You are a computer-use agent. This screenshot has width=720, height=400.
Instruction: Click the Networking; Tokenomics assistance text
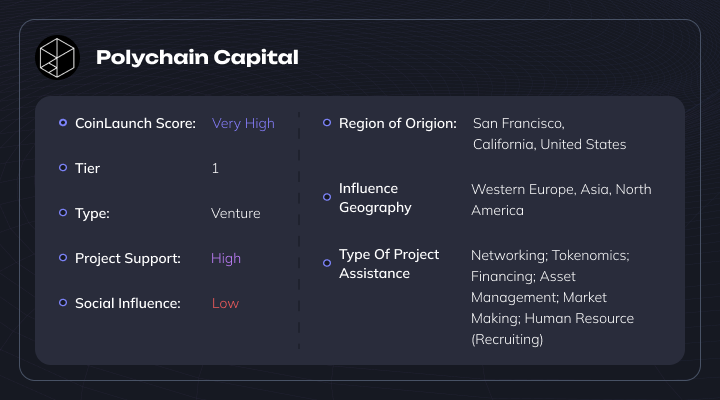click(552, 297)
